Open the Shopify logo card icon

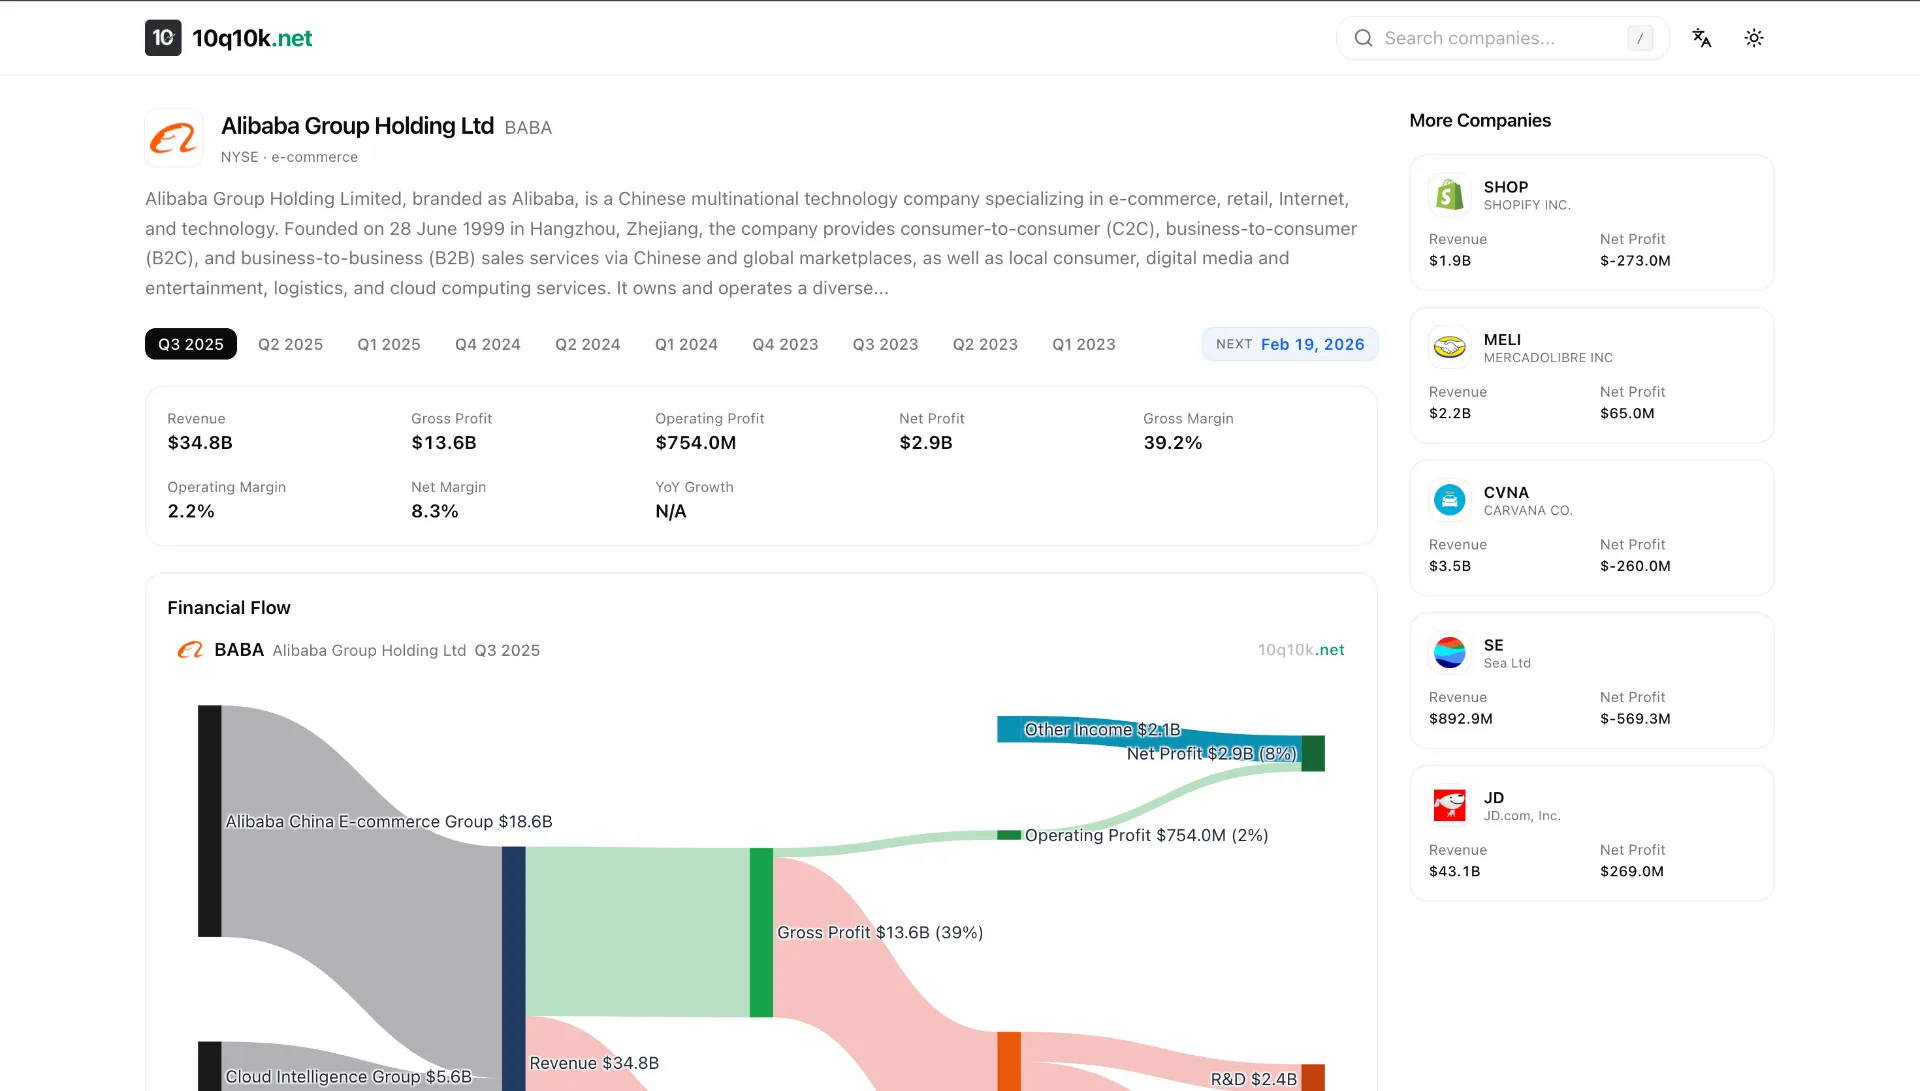point(1449,195)
